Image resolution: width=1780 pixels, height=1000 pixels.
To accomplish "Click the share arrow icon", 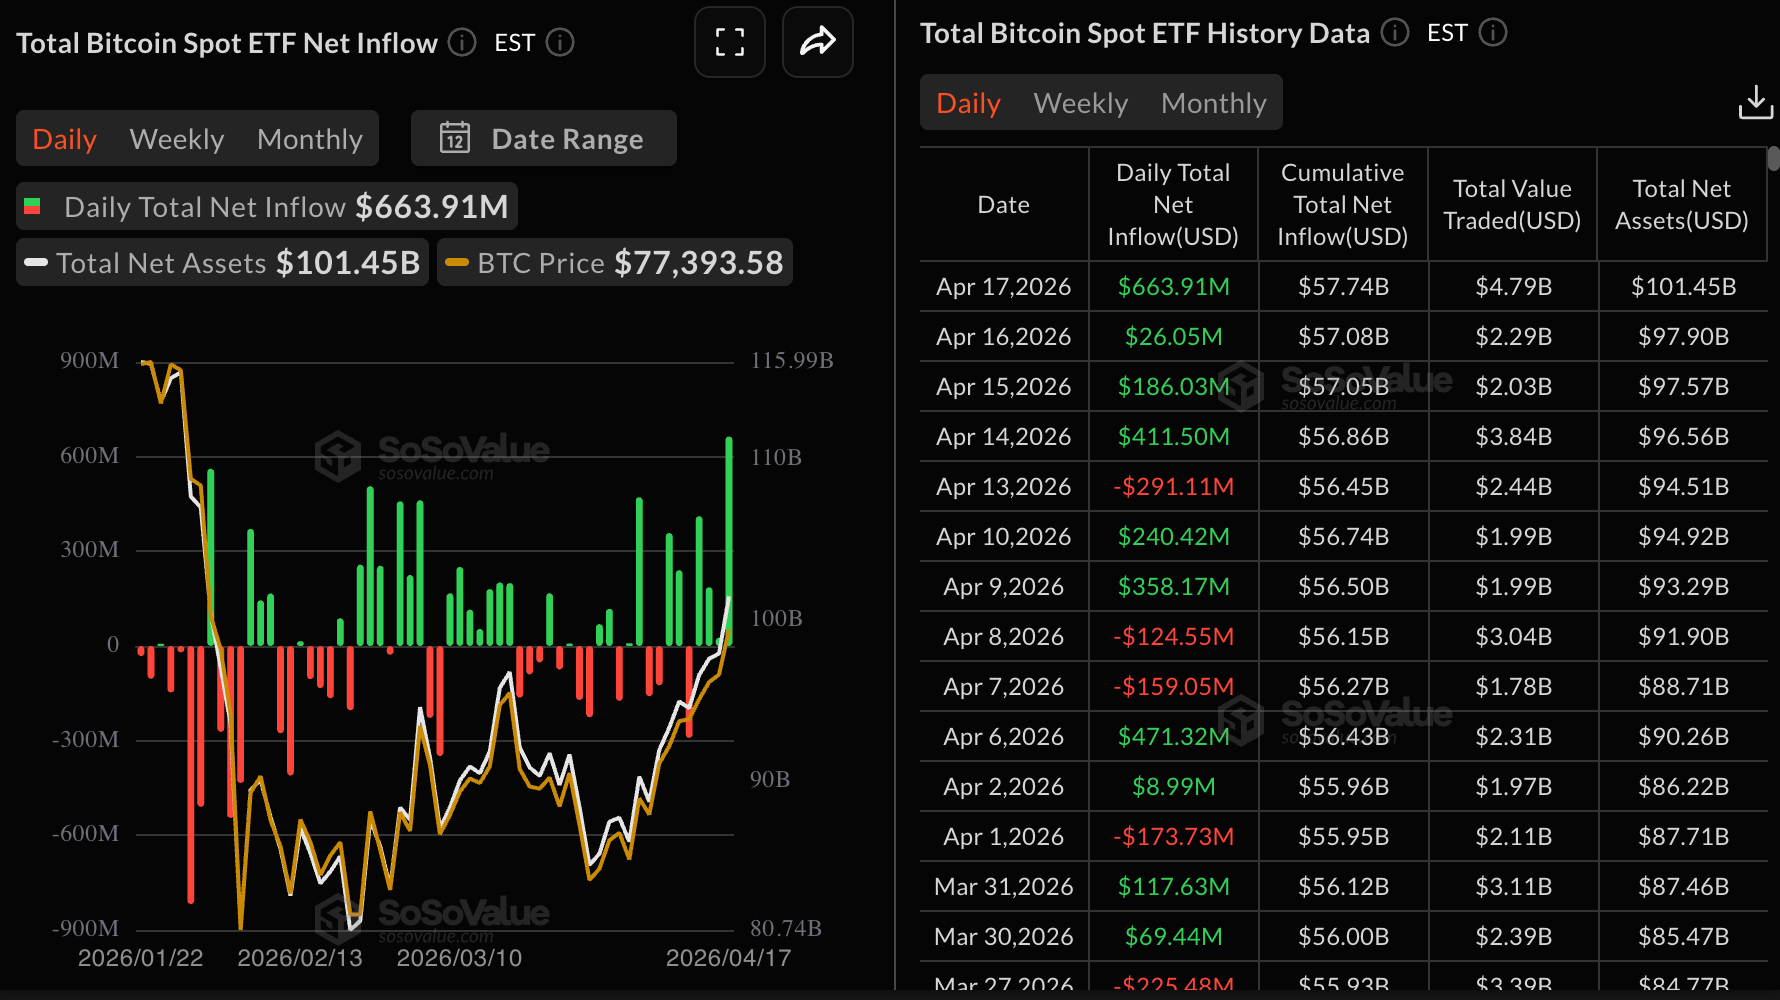I will pyautogui.click(x=817, y=42).
